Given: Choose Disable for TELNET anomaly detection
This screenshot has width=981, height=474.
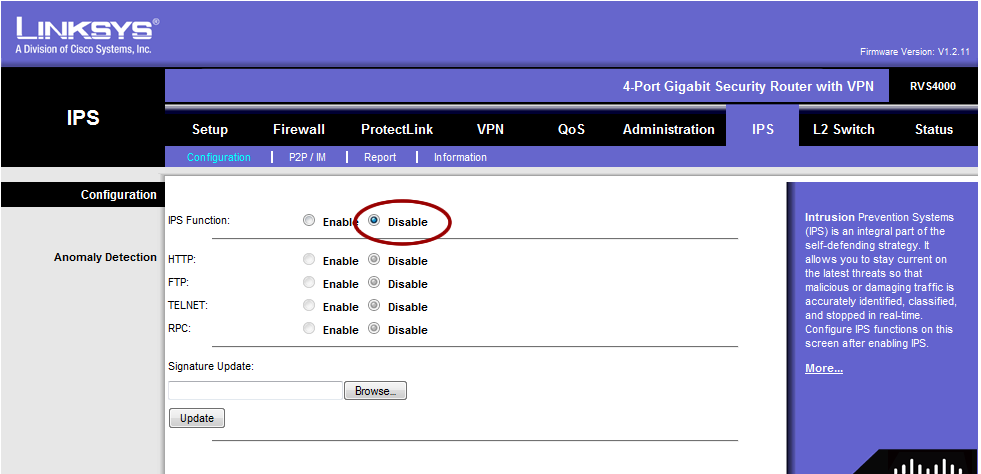Looking at the screenshot, I should click(374, 306).
